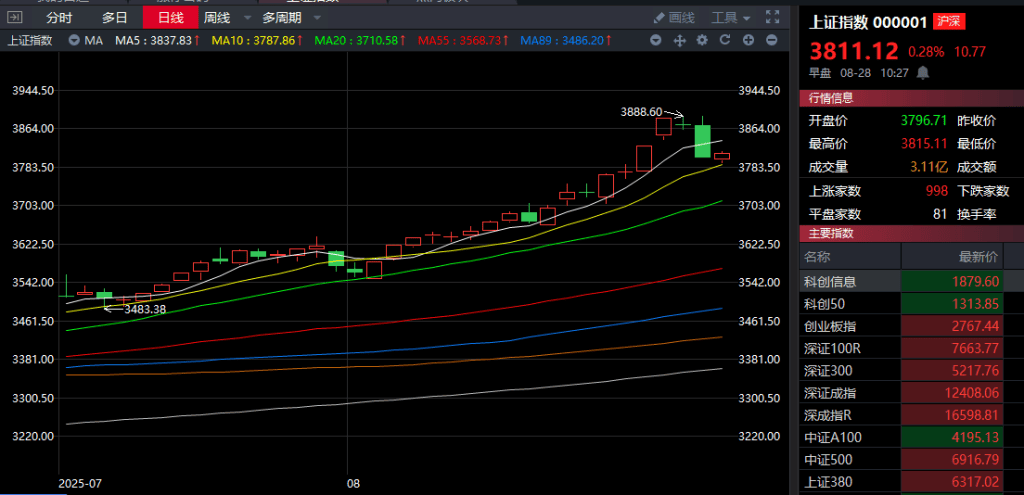The height and width of the screenshot is (495, 1024).
Task: Click the 开盘价 value 3796.71
Action: [924, 121]
